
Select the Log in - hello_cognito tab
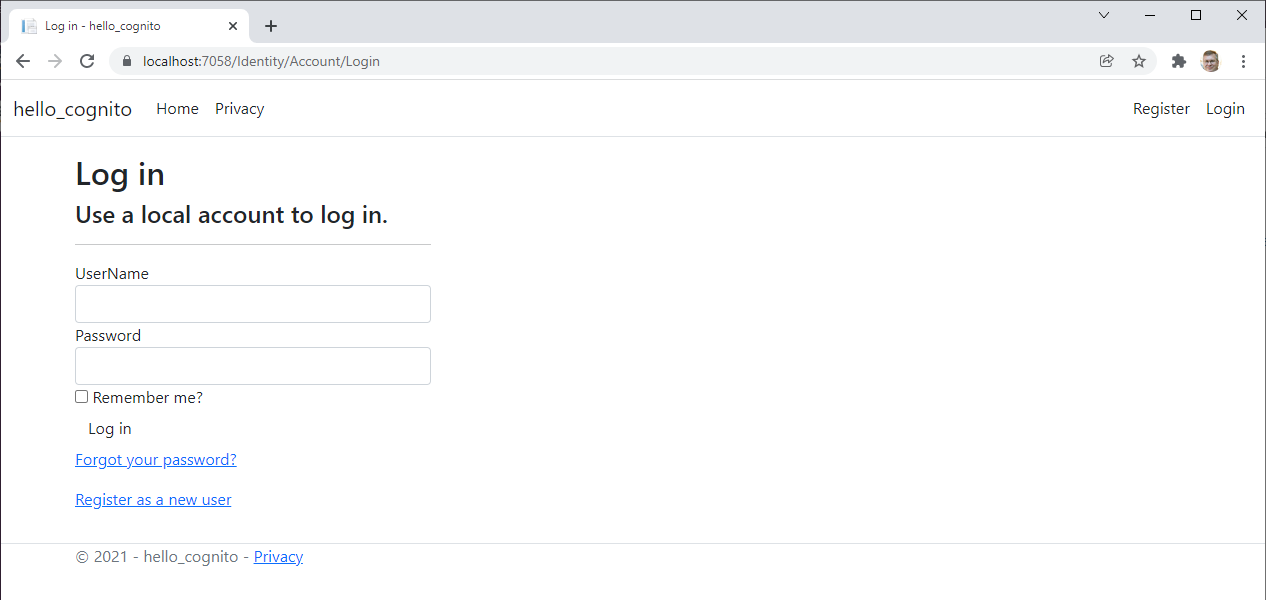coord(128,26)
